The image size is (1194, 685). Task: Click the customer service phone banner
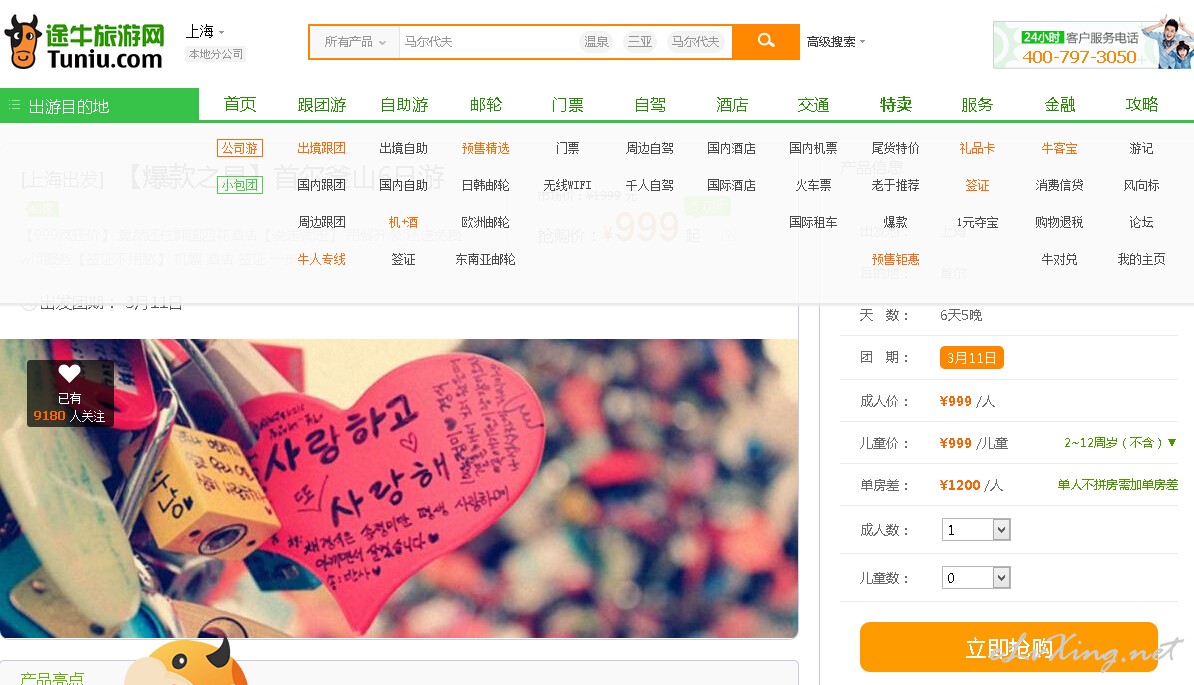coord(1092,44)
